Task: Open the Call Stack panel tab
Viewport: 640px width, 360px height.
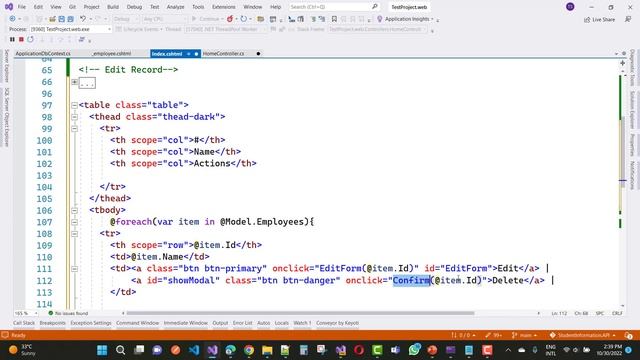Action: pos(24,323)
